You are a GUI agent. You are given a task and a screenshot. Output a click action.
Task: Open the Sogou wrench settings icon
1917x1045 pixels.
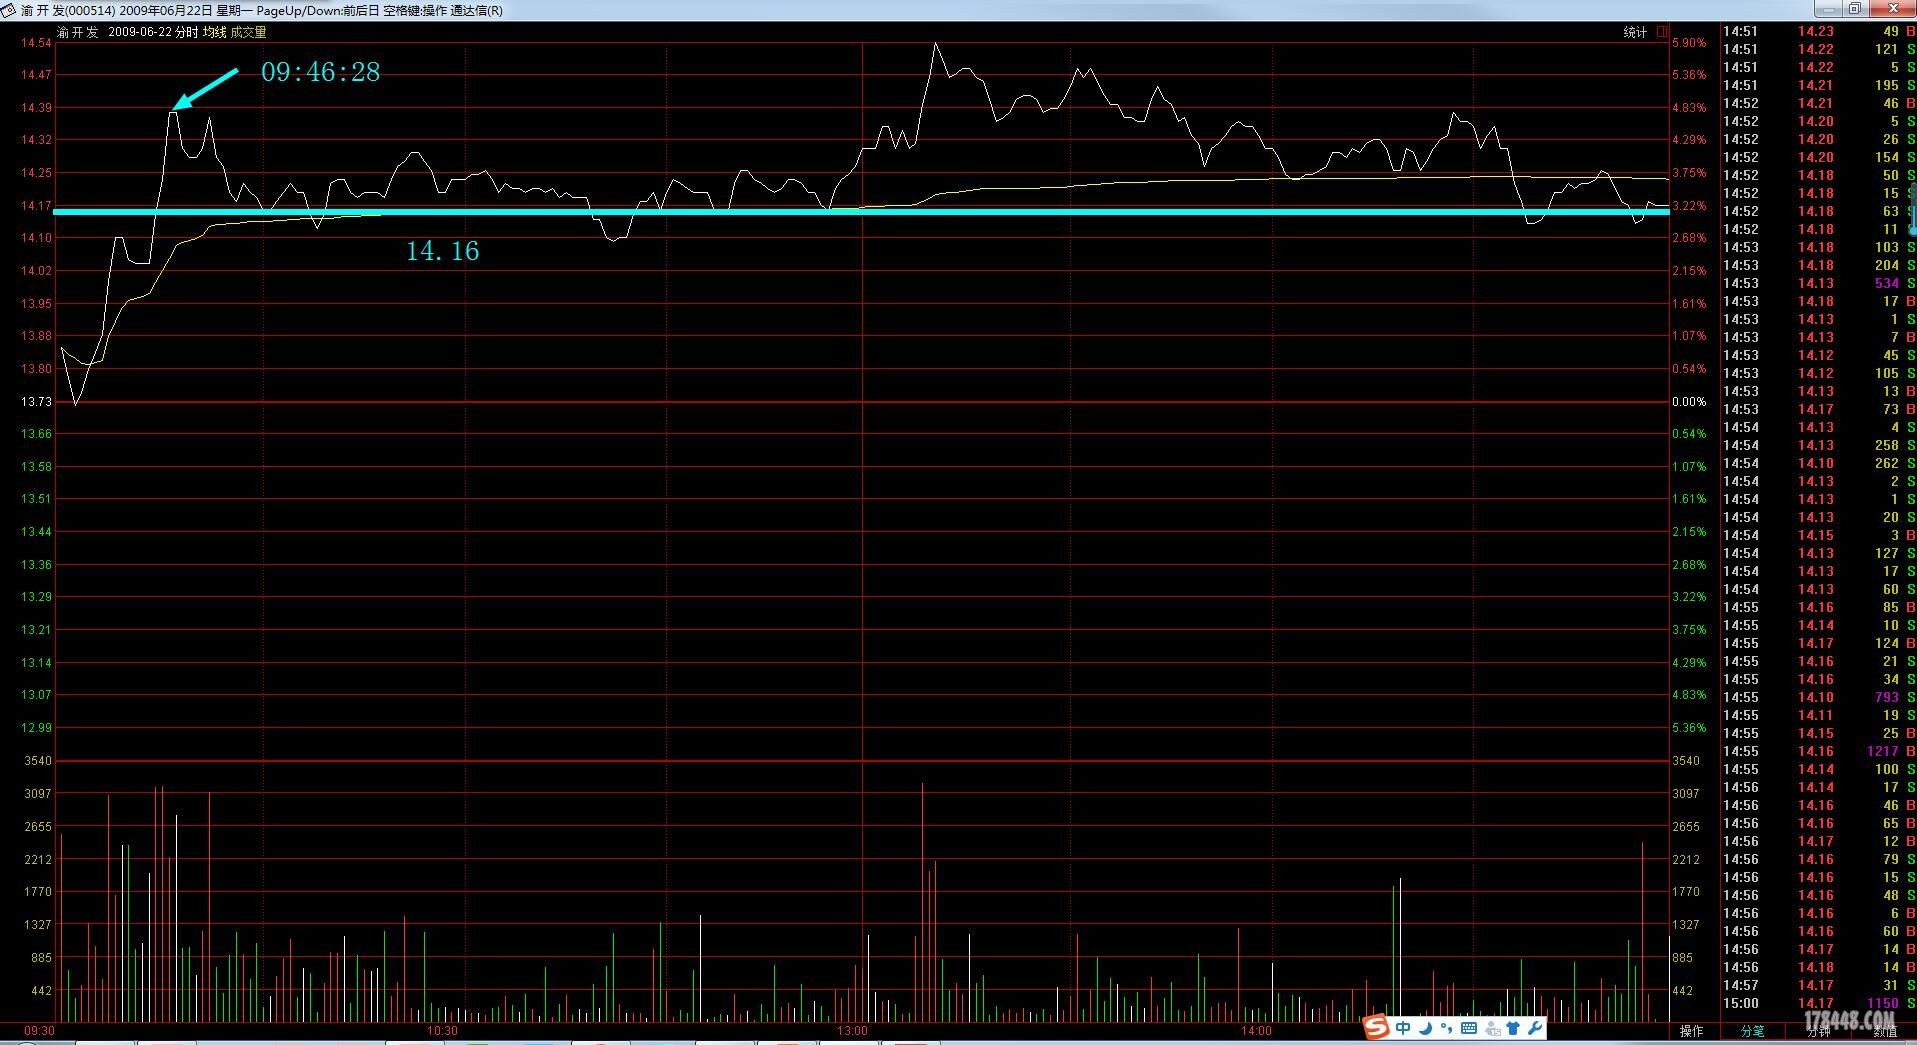tap(1534, 1028)
